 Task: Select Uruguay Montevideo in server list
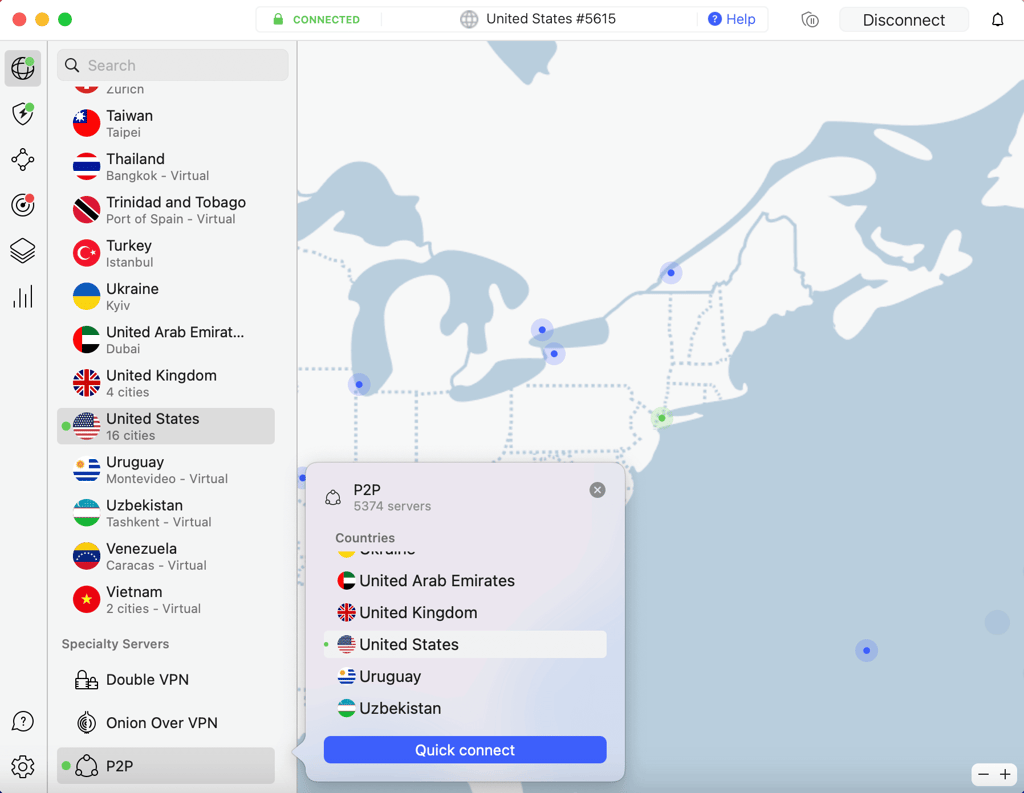pyautogui.click(x=166, y=470)
